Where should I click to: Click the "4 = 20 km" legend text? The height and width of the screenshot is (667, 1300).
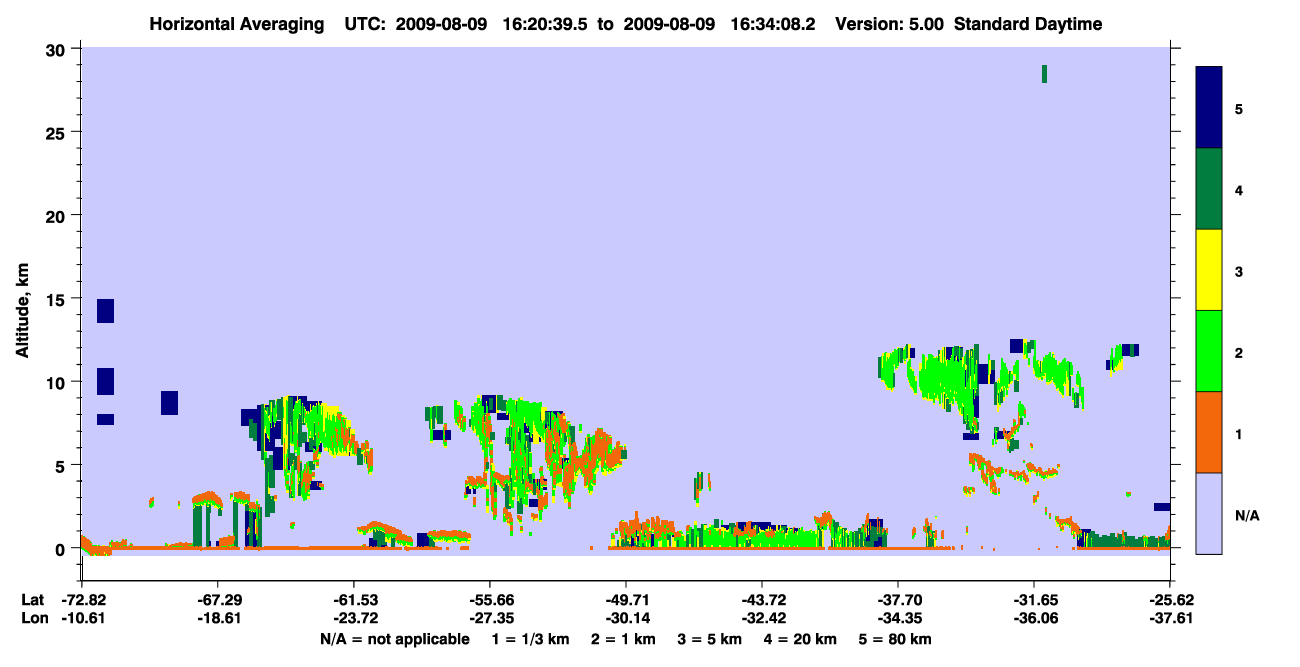click(x=802, y=639)
